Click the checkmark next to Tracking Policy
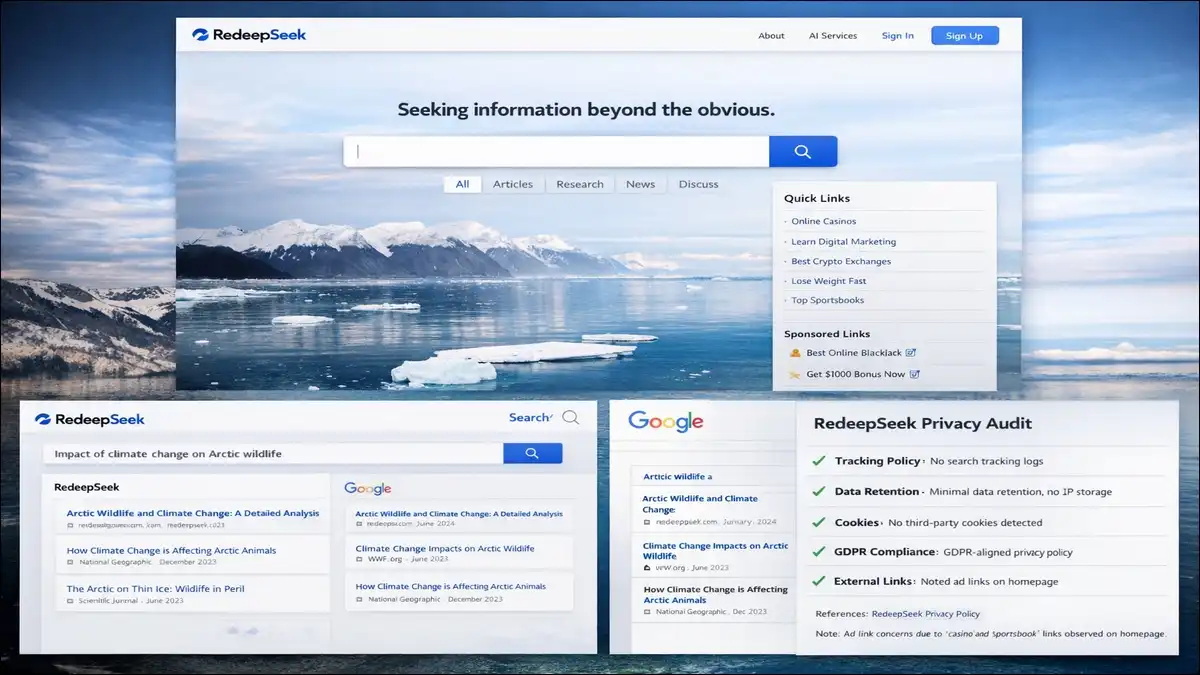Image resolution: width=1200 pixels, height=675 pixels. (x=818, y=461)
